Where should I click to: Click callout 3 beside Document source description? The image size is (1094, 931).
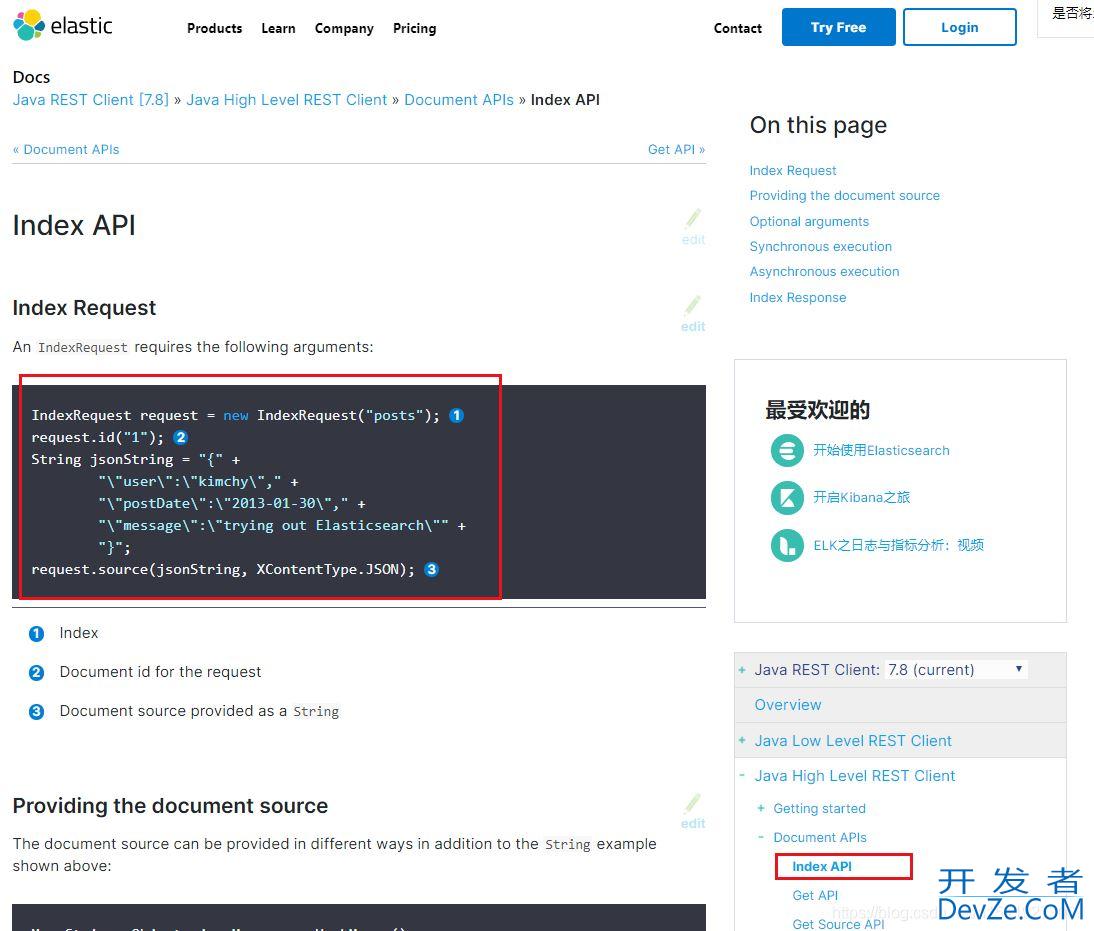36,712
